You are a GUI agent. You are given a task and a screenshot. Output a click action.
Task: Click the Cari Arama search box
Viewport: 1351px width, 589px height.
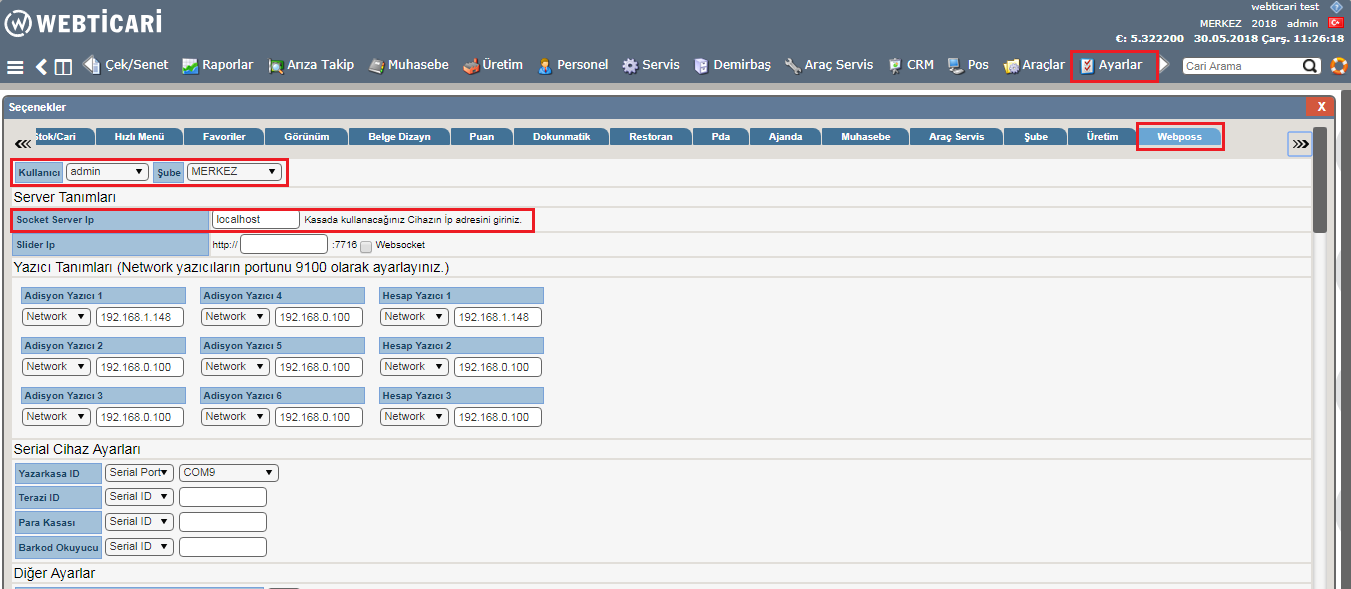(1241, 66)
